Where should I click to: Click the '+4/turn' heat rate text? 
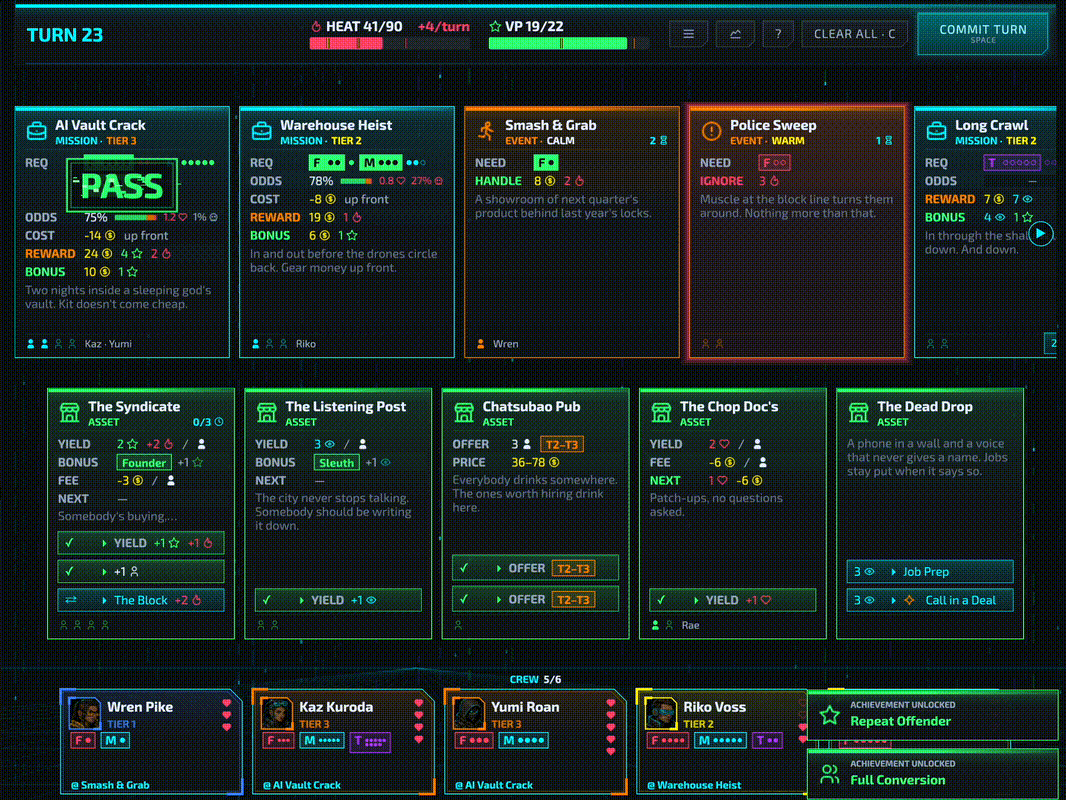[443, 27]
